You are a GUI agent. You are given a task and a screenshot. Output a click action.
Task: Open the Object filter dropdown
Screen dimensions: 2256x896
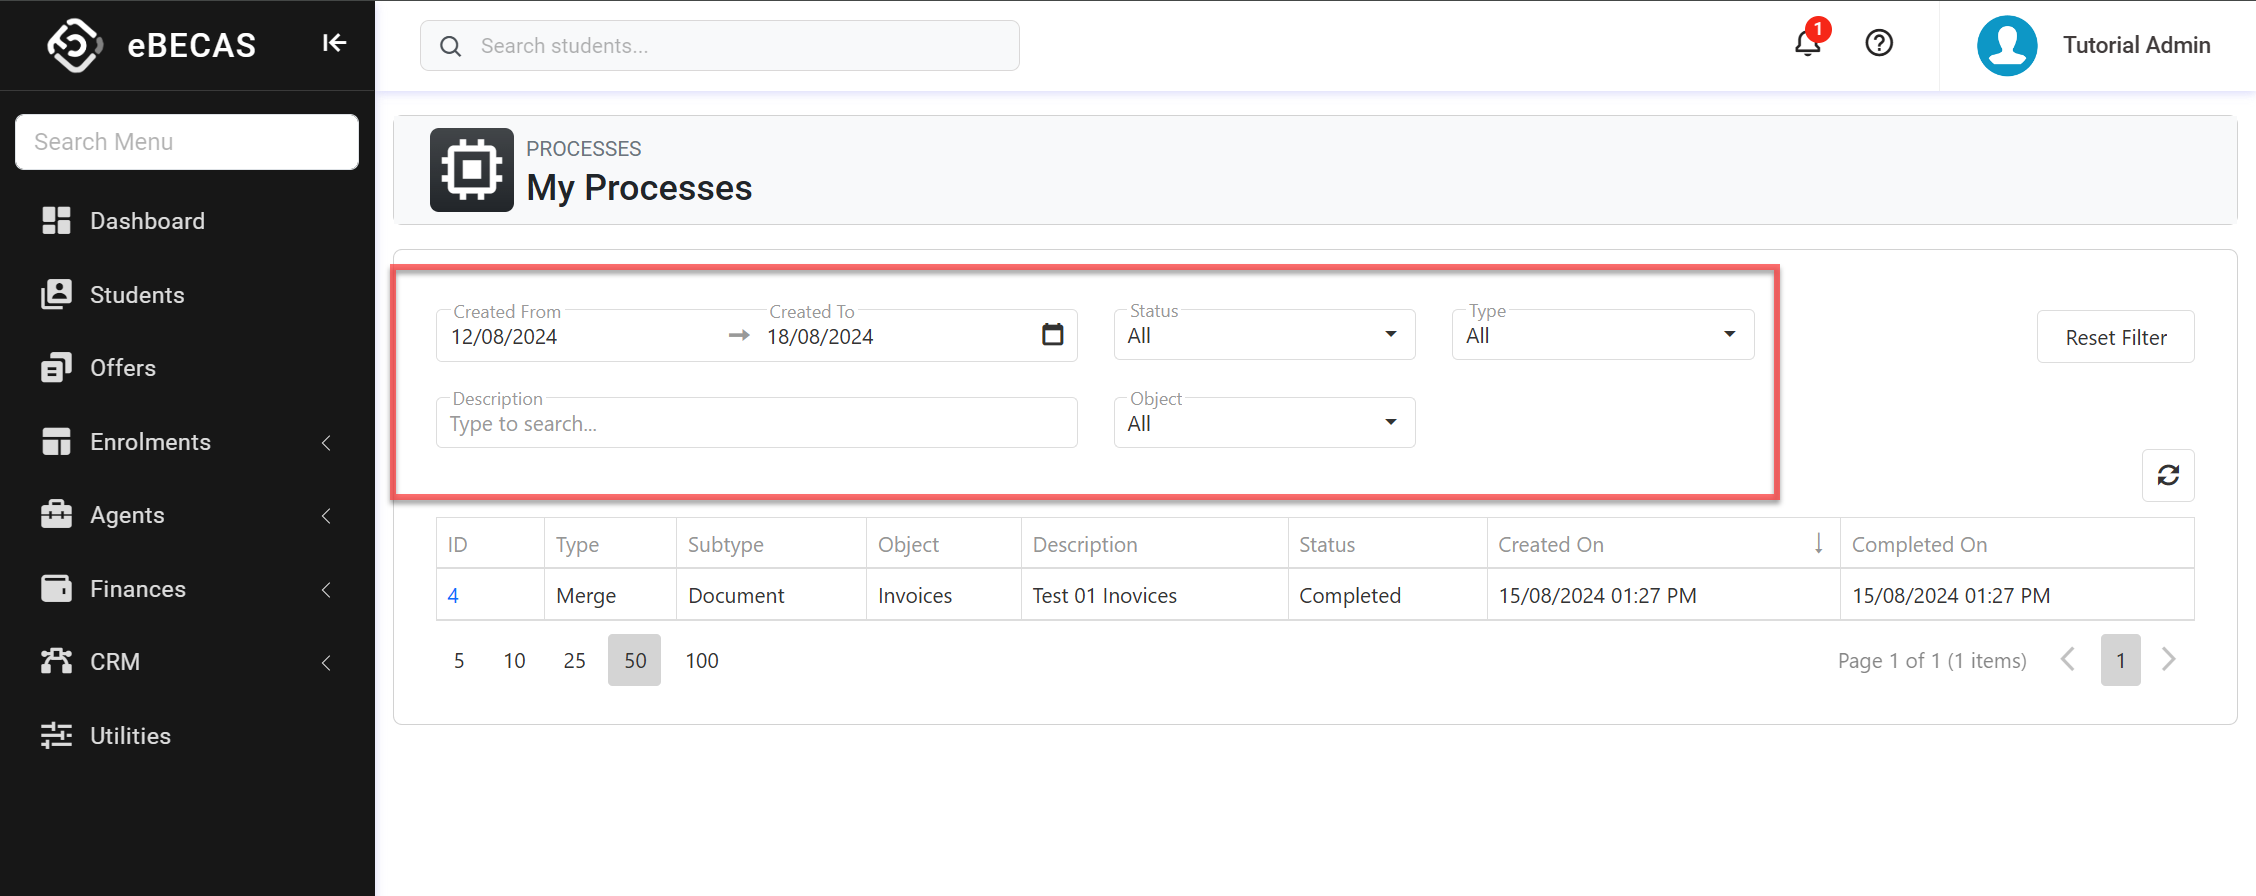1263,423
